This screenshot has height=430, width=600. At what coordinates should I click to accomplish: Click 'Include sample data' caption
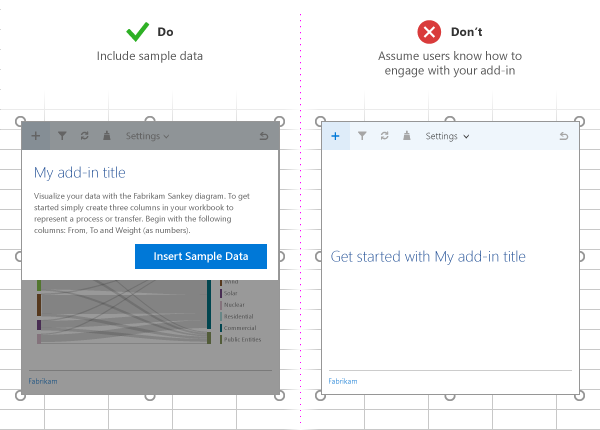150,56
